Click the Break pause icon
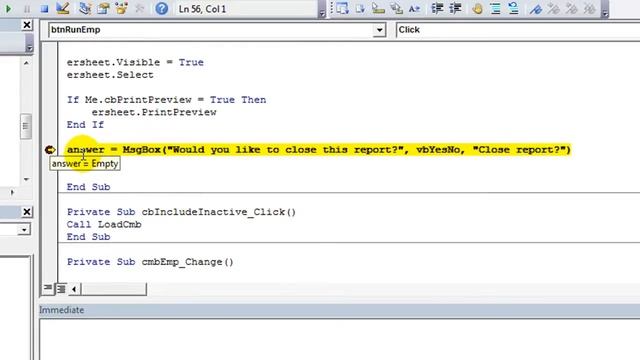 27,9
